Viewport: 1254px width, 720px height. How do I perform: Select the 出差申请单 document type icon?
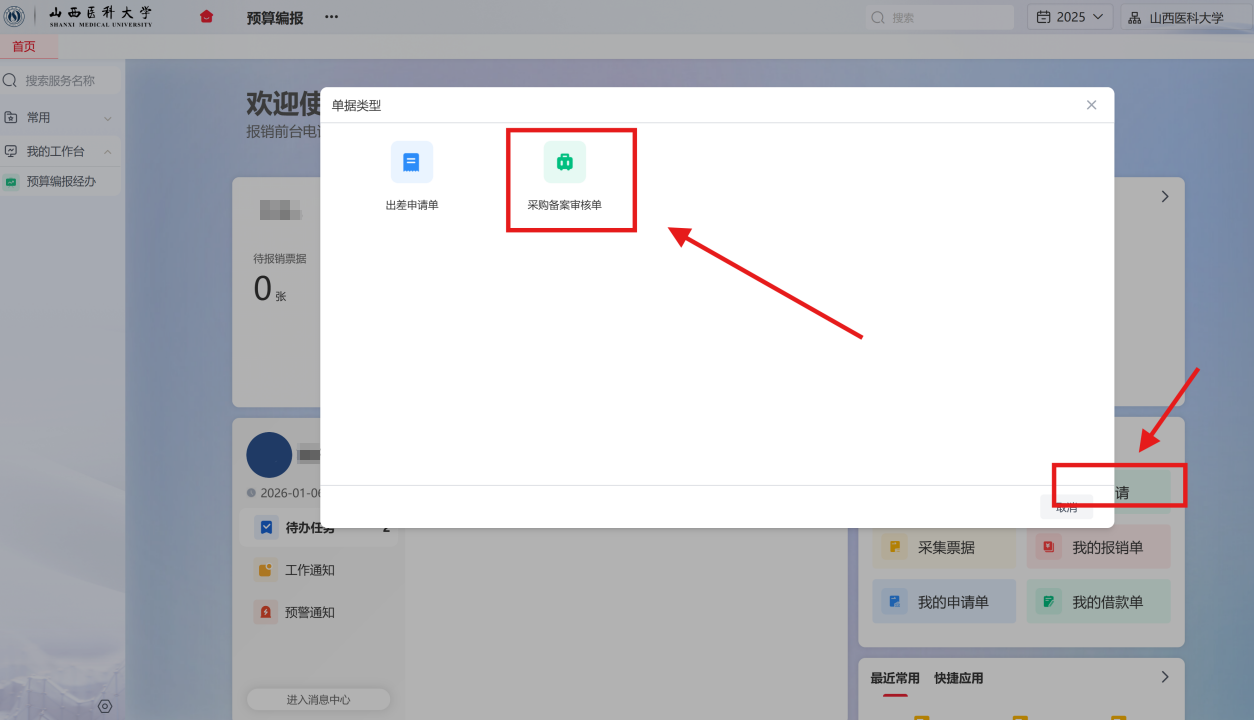pyautogui.click(x=411, y=162)
